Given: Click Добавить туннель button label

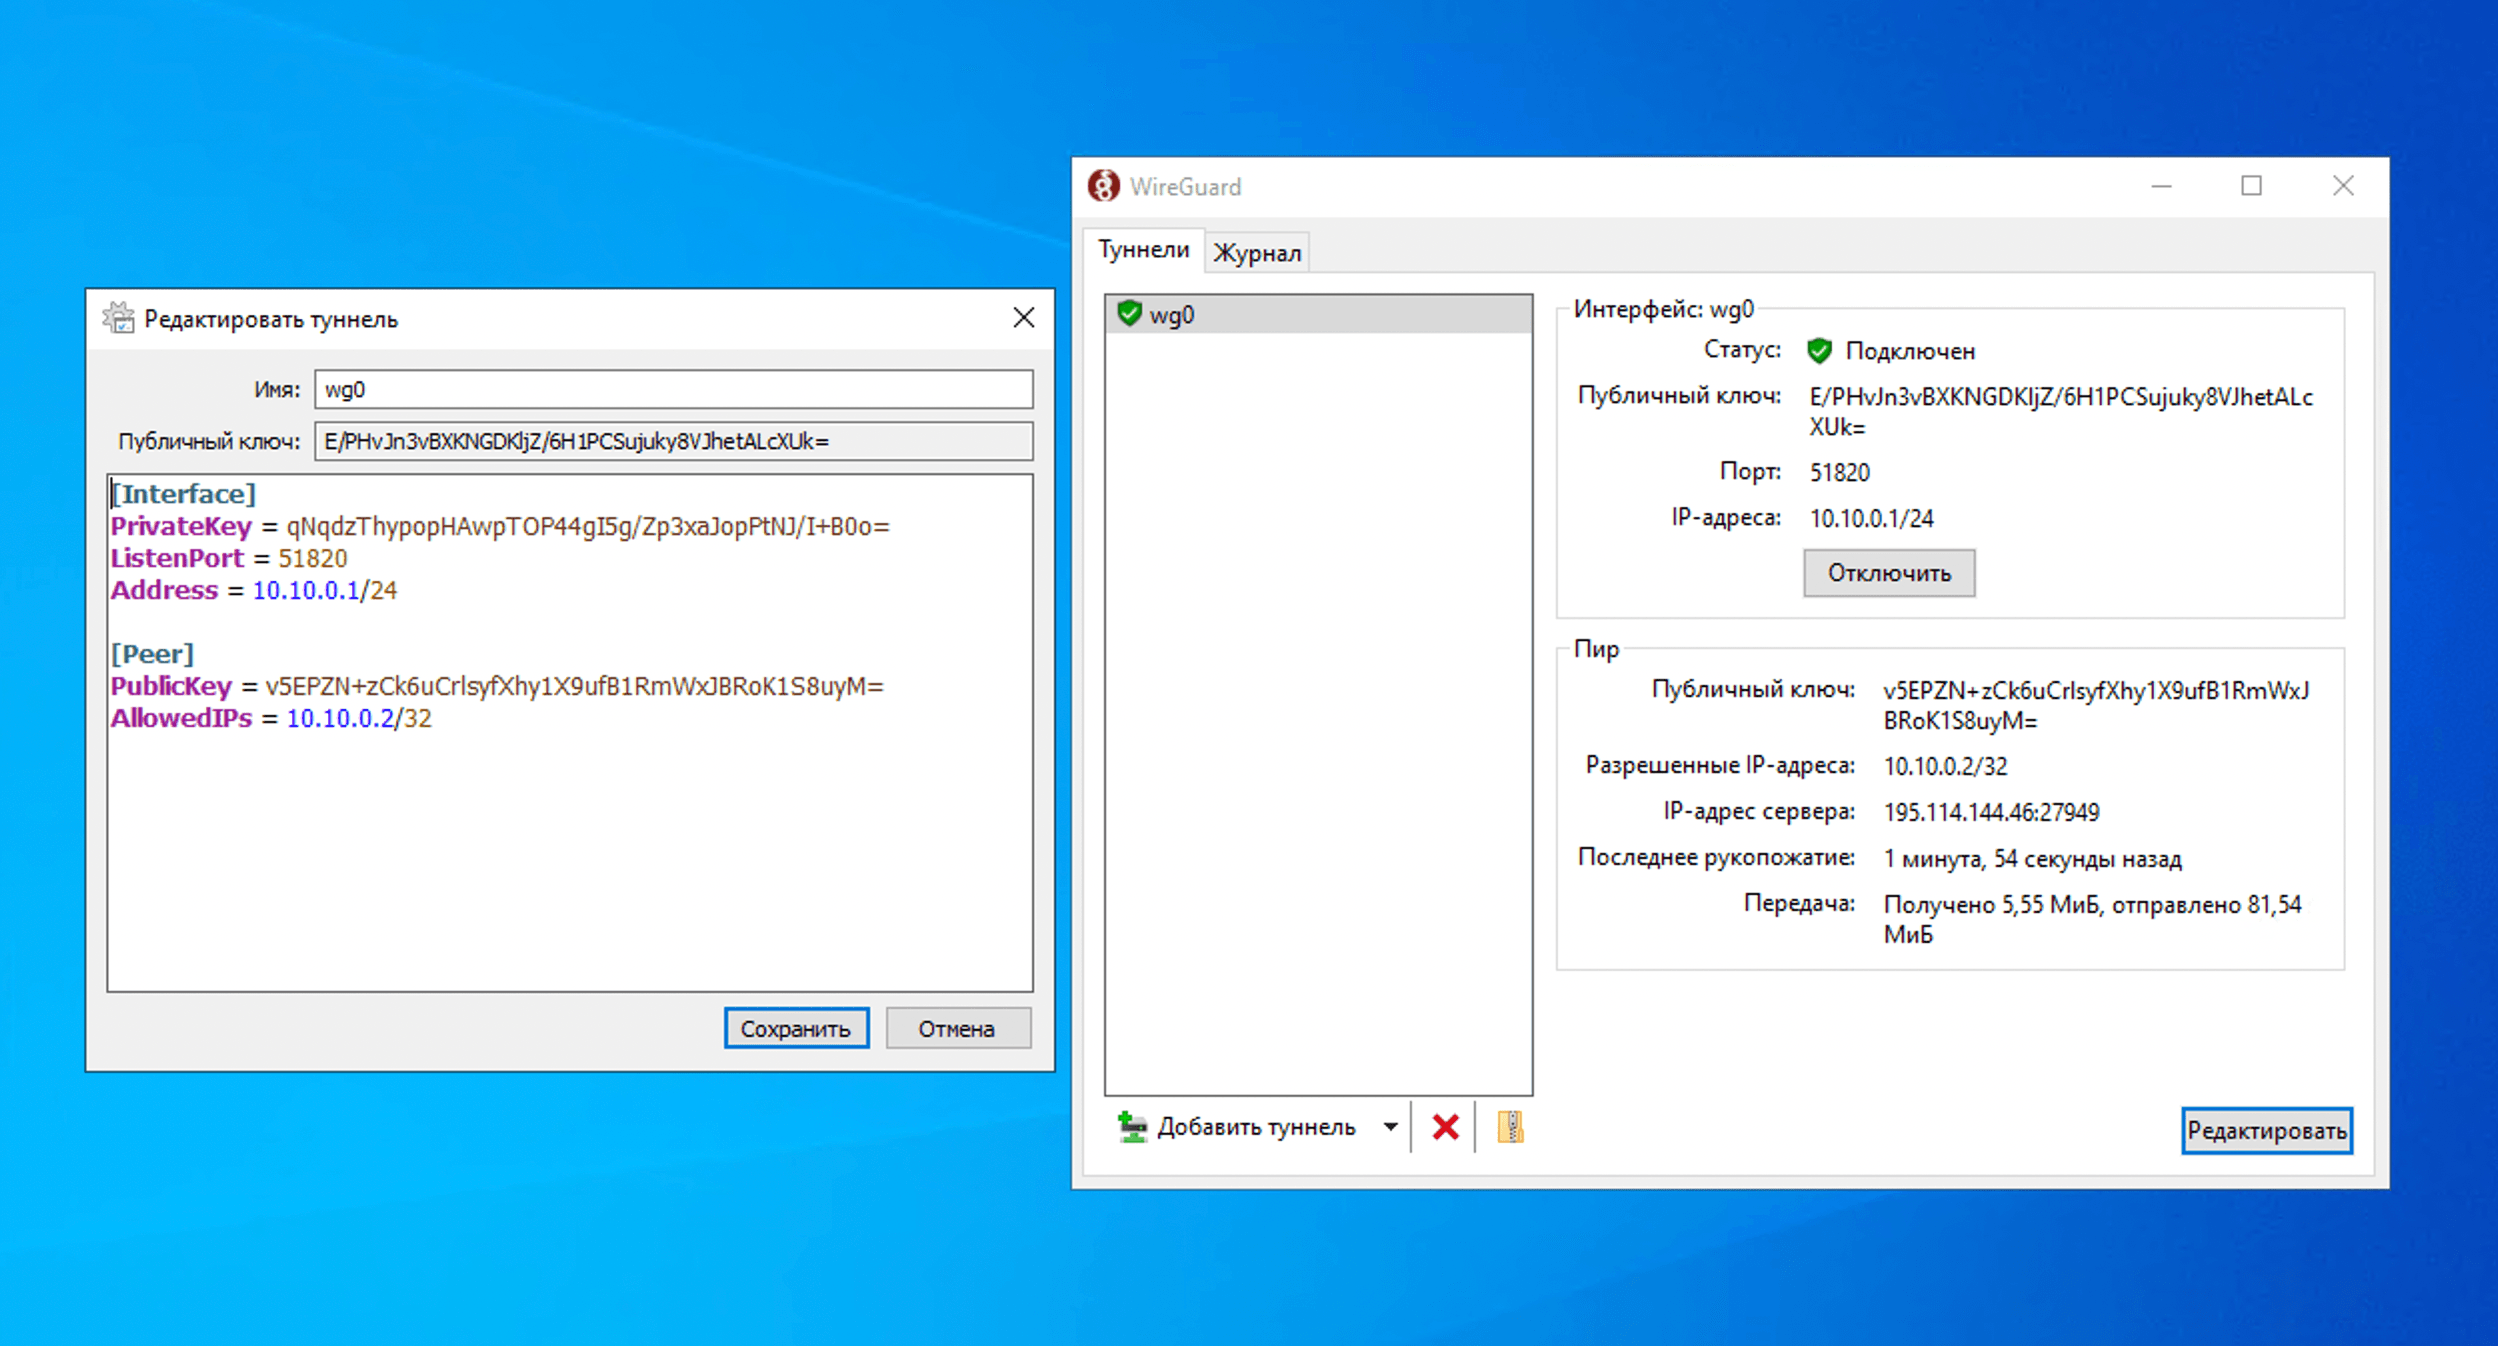Looking at the screenshot, I should pos(1256,1127).
